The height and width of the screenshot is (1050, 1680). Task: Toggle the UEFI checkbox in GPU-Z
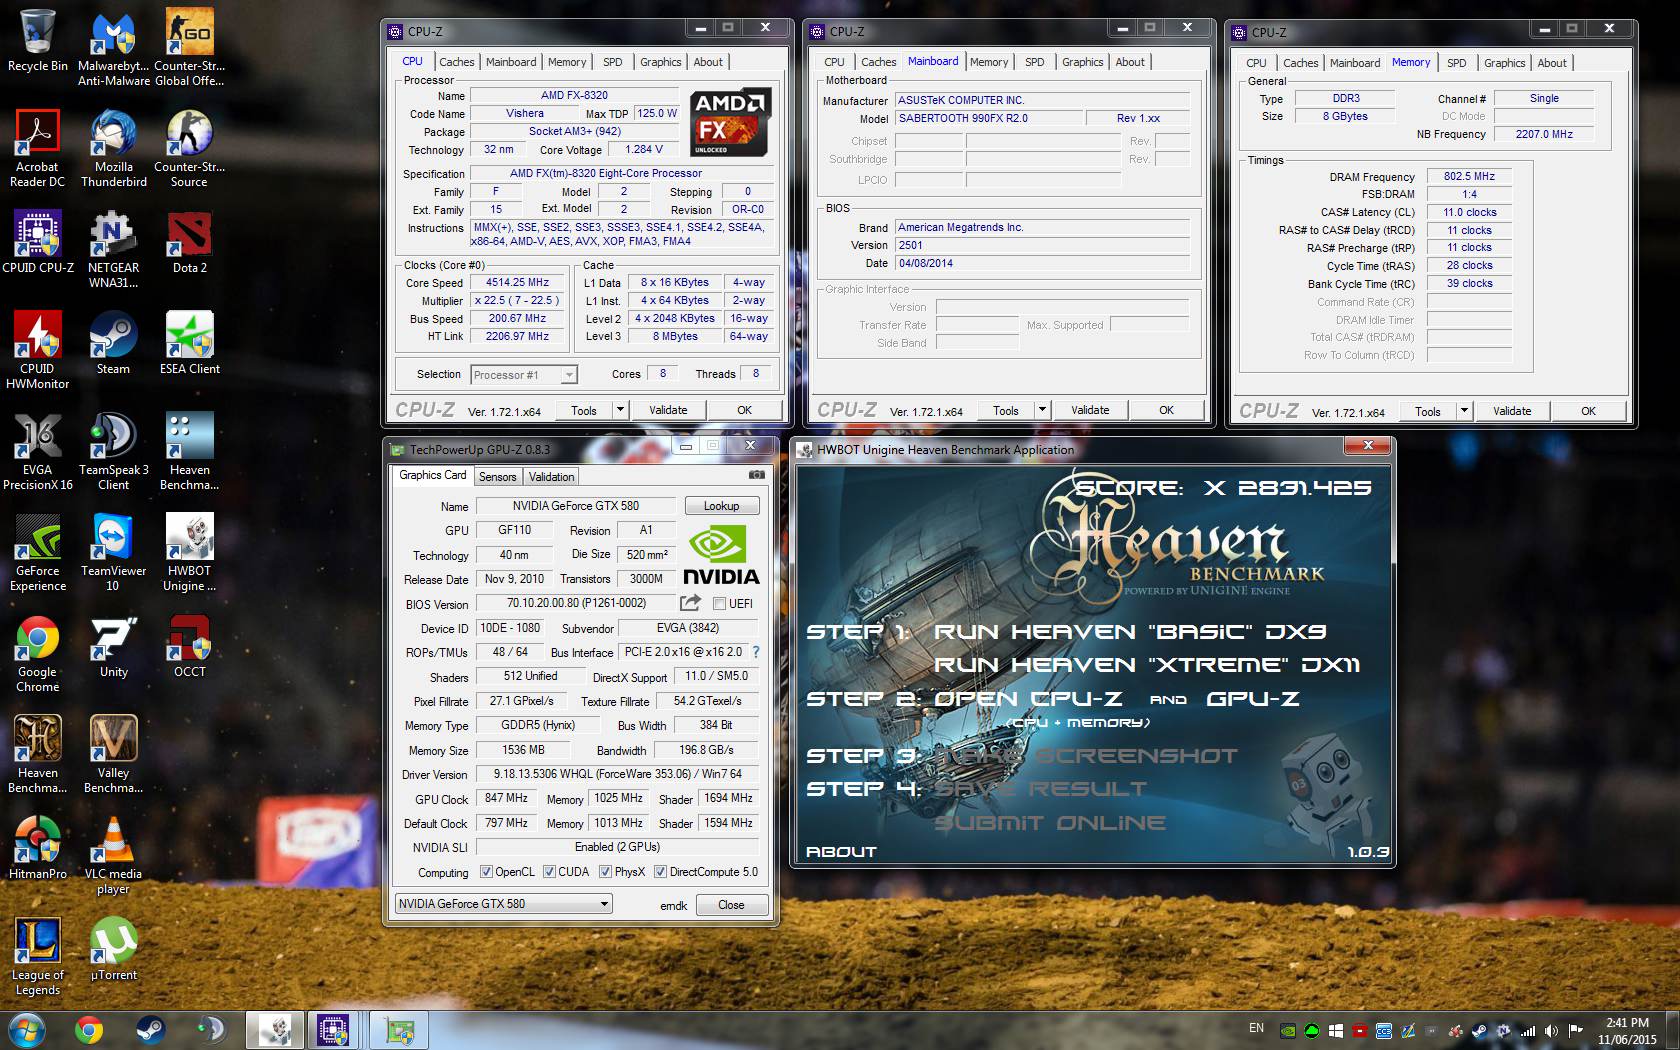[719, 603]
